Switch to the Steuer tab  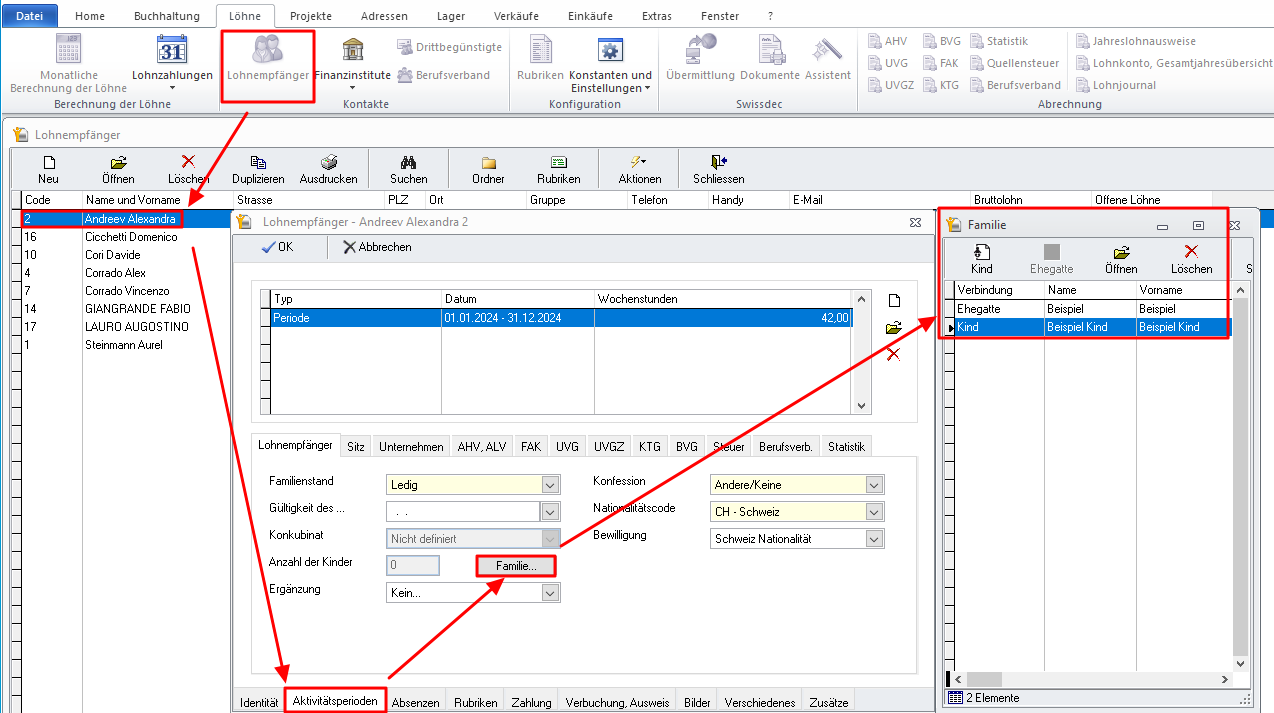728,447
